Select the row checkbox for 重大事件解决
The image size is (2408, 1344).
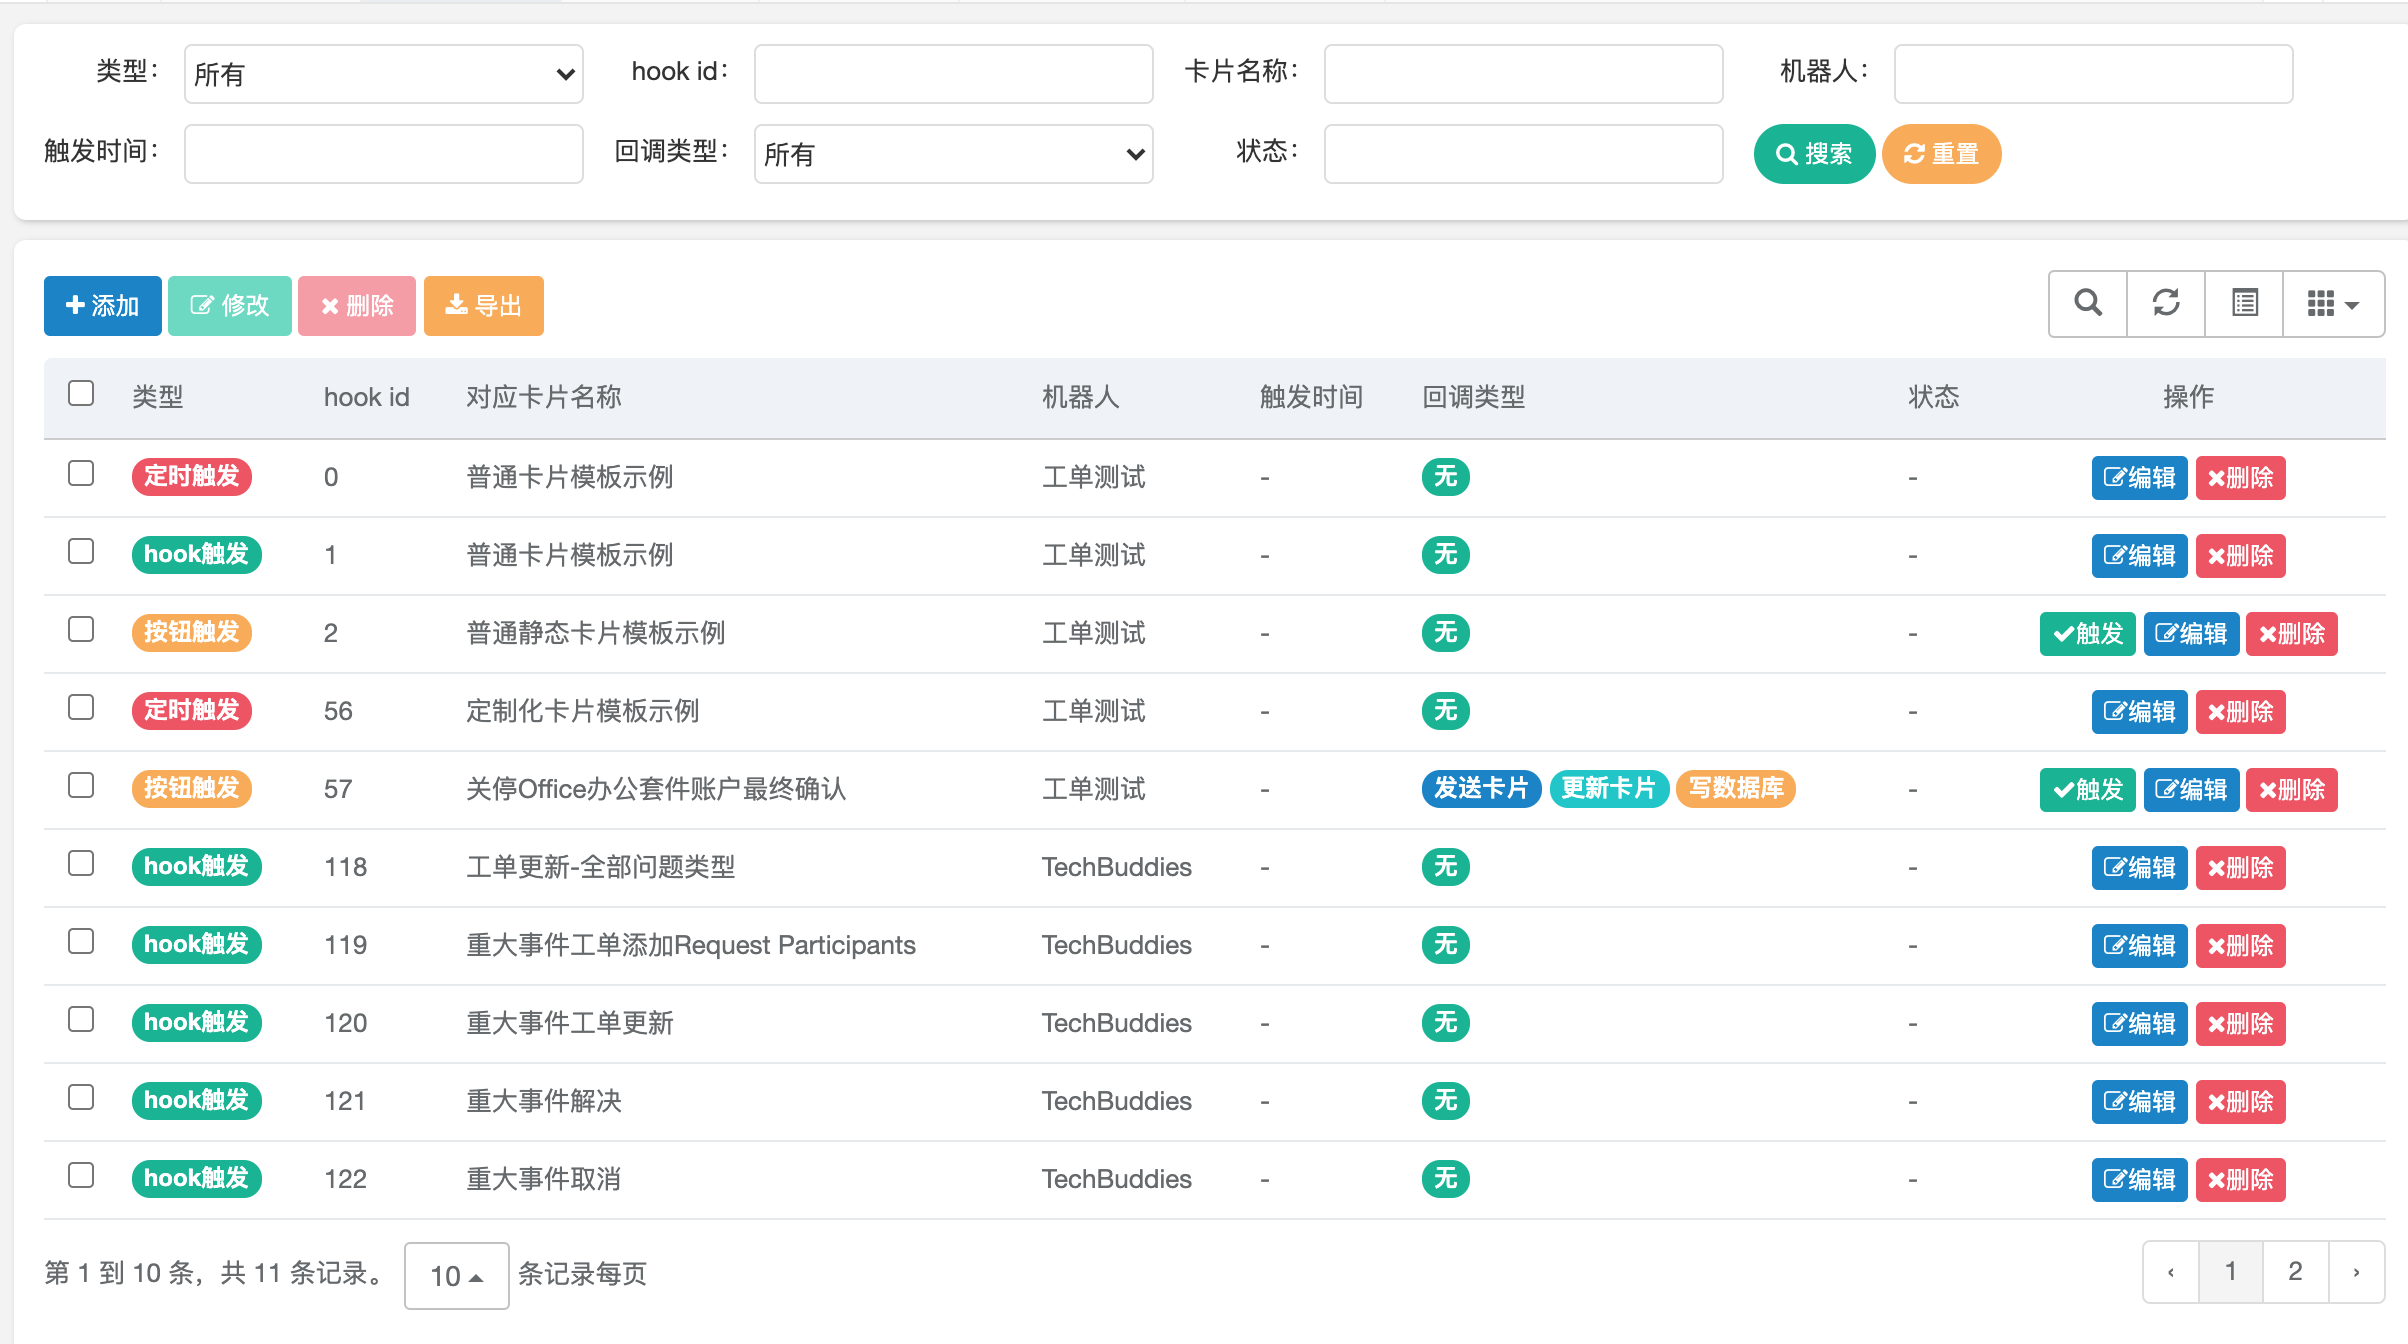click(81, 1098)
